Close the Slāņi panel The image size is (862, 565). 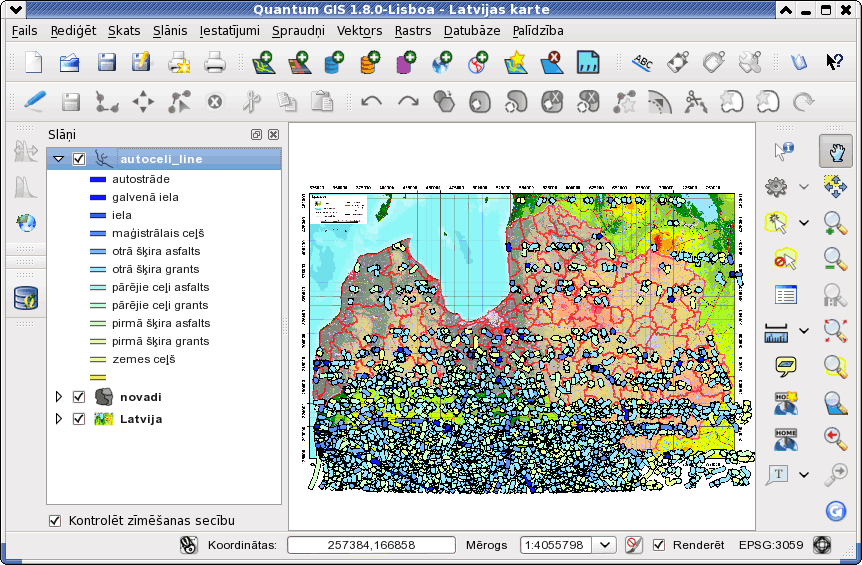tap(273, 135)
